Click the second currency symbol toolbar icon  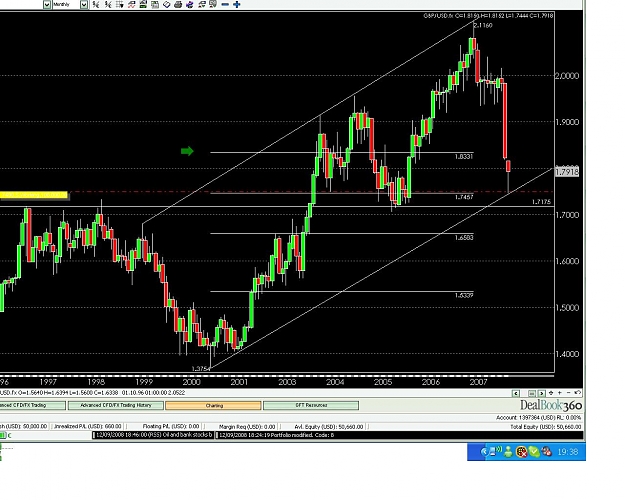click(108, 4)
